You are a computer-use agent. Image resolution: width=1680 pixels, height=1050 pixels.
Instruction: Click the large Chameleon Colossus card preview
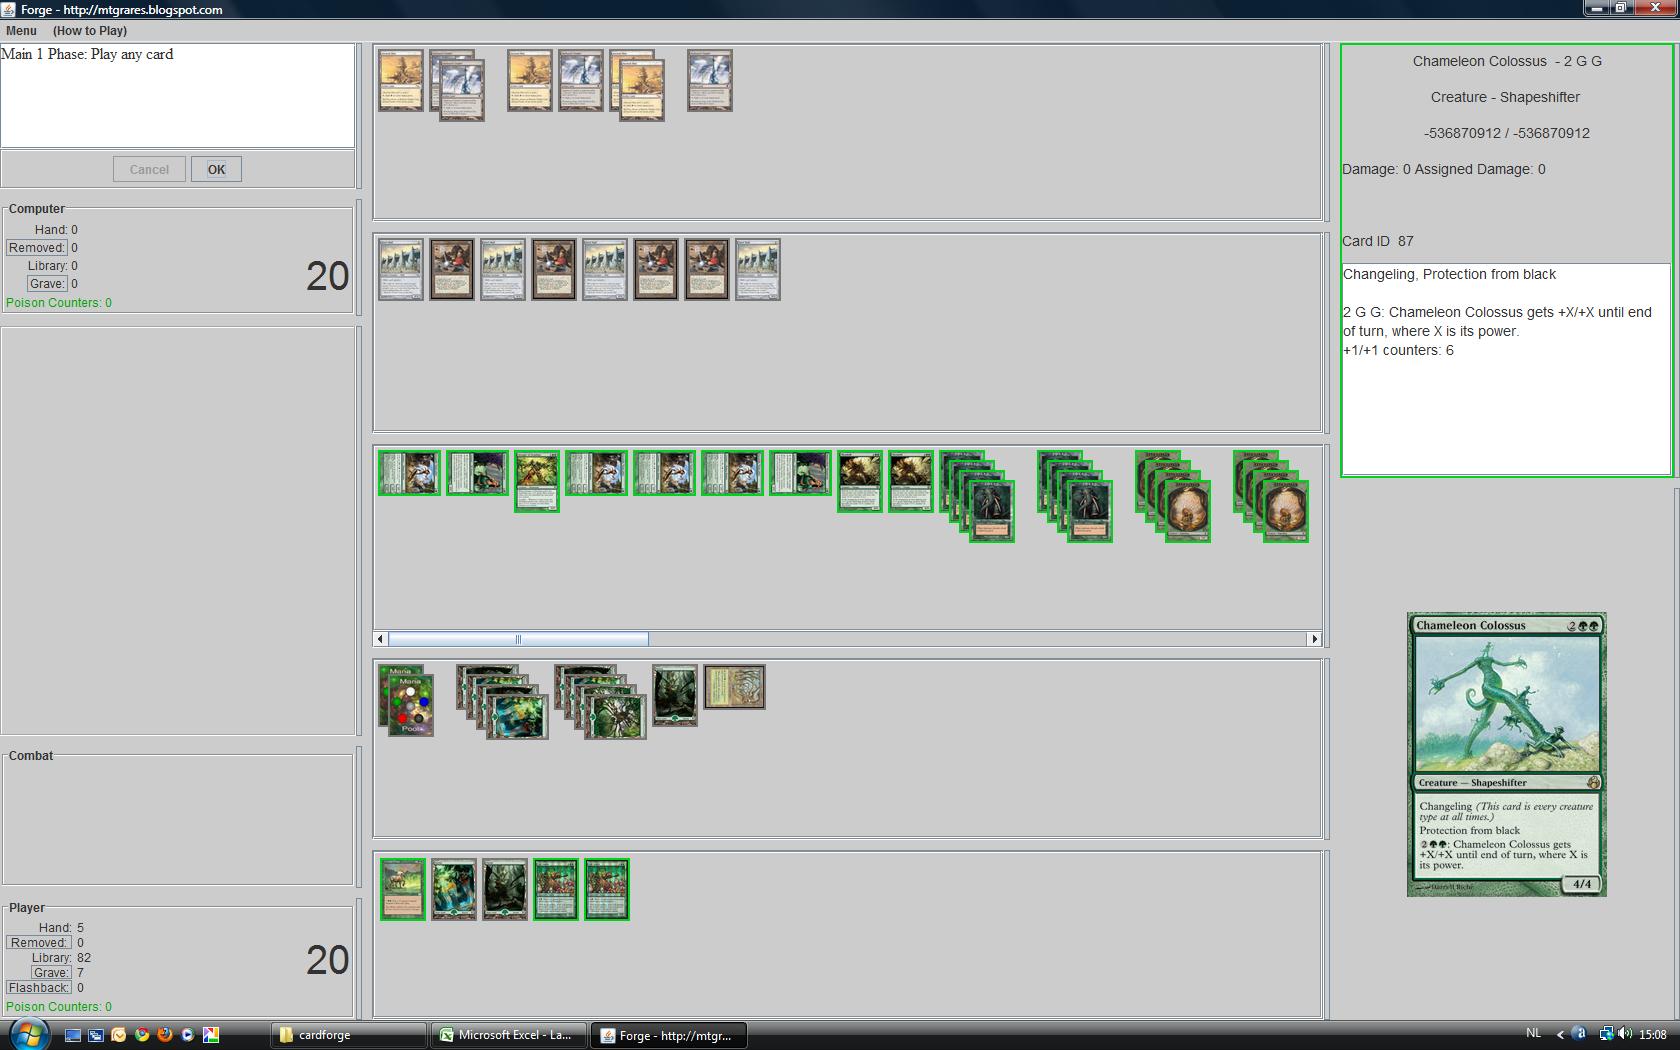pyautogui.click(x=1506, y=754)
